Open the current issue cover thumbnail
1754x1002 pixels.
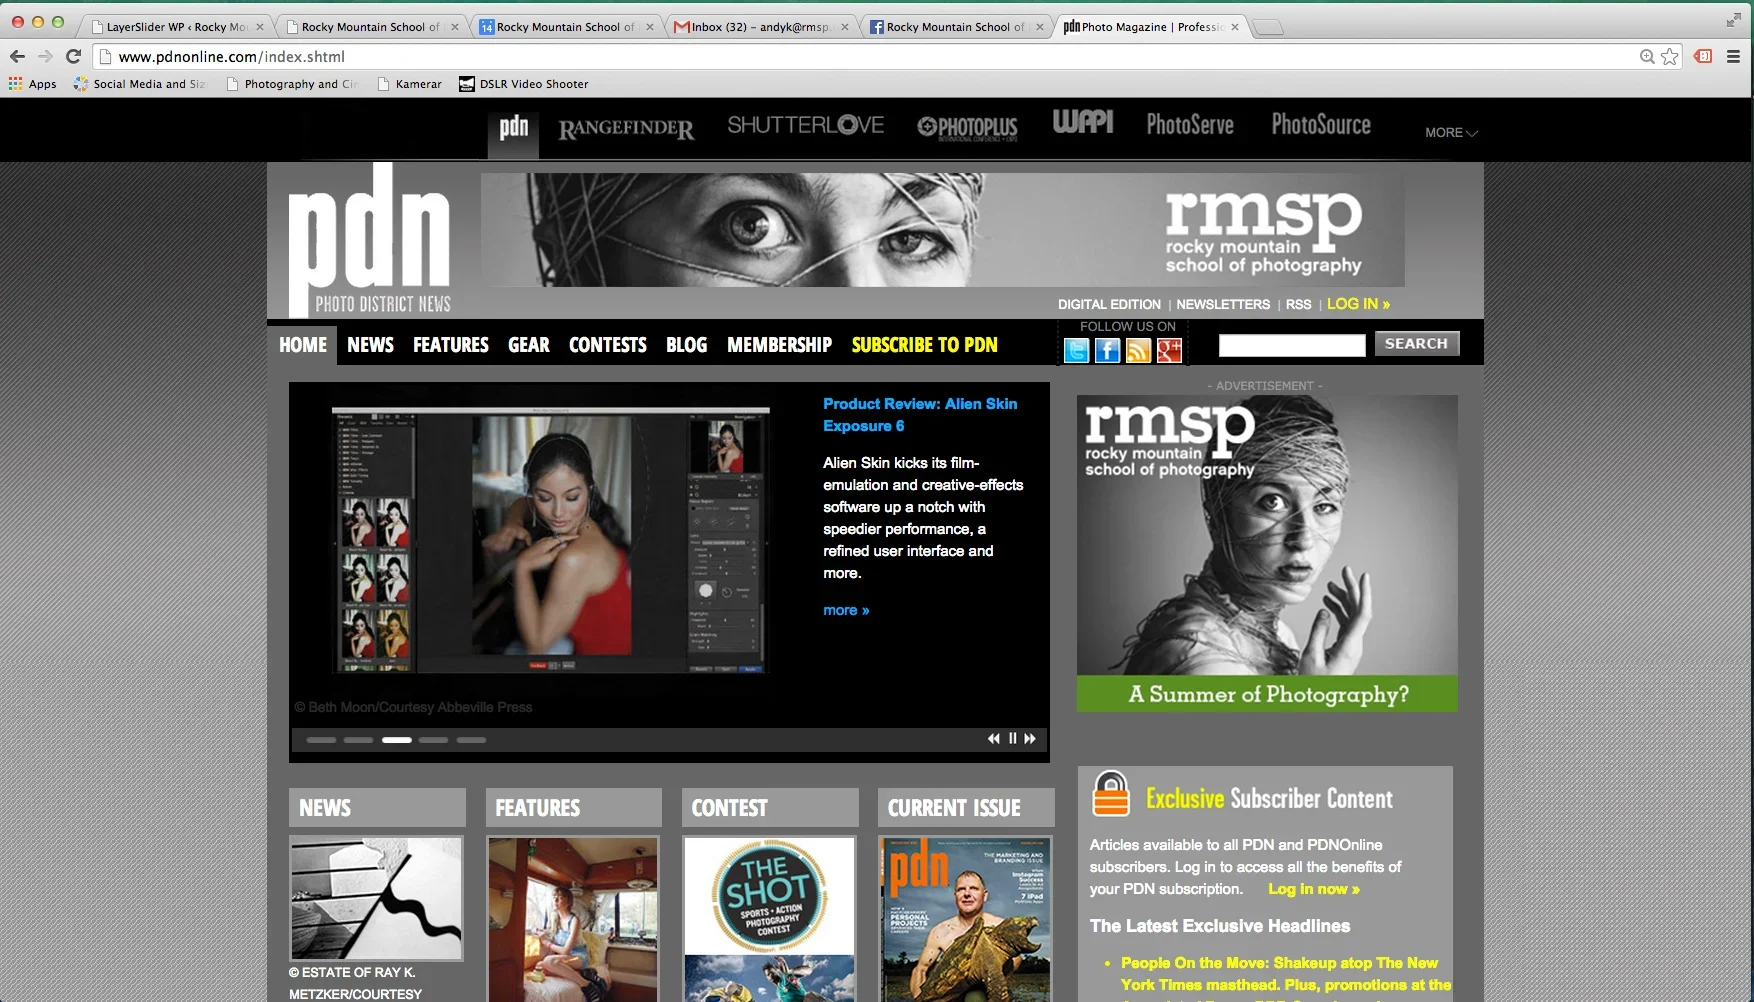click(x=966, y=919)
